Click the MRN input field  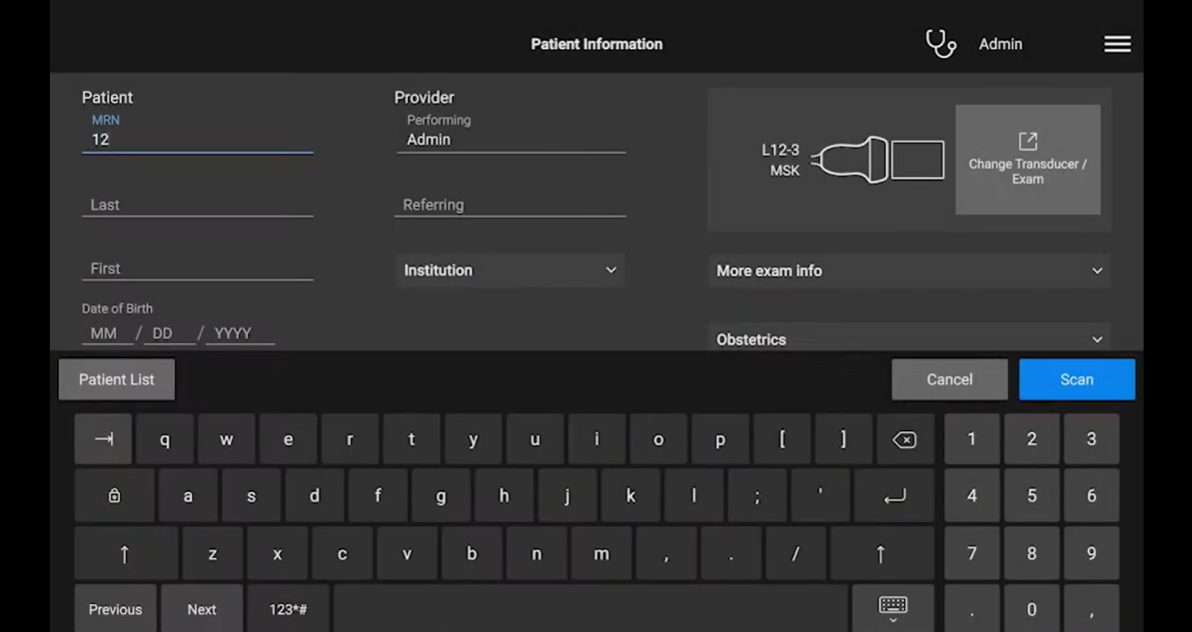point(197,139)
